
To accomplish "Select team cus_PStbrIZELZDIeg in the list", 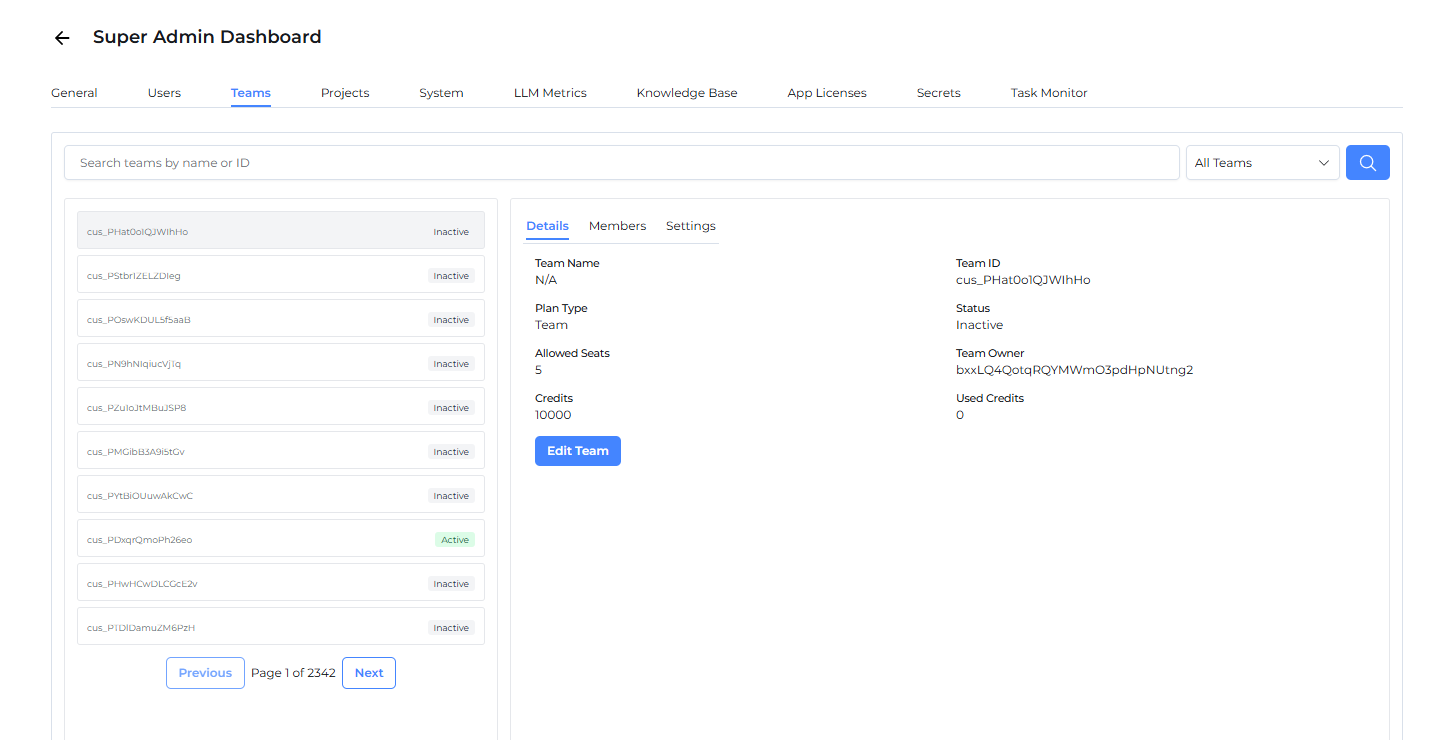I will point(281,274).
